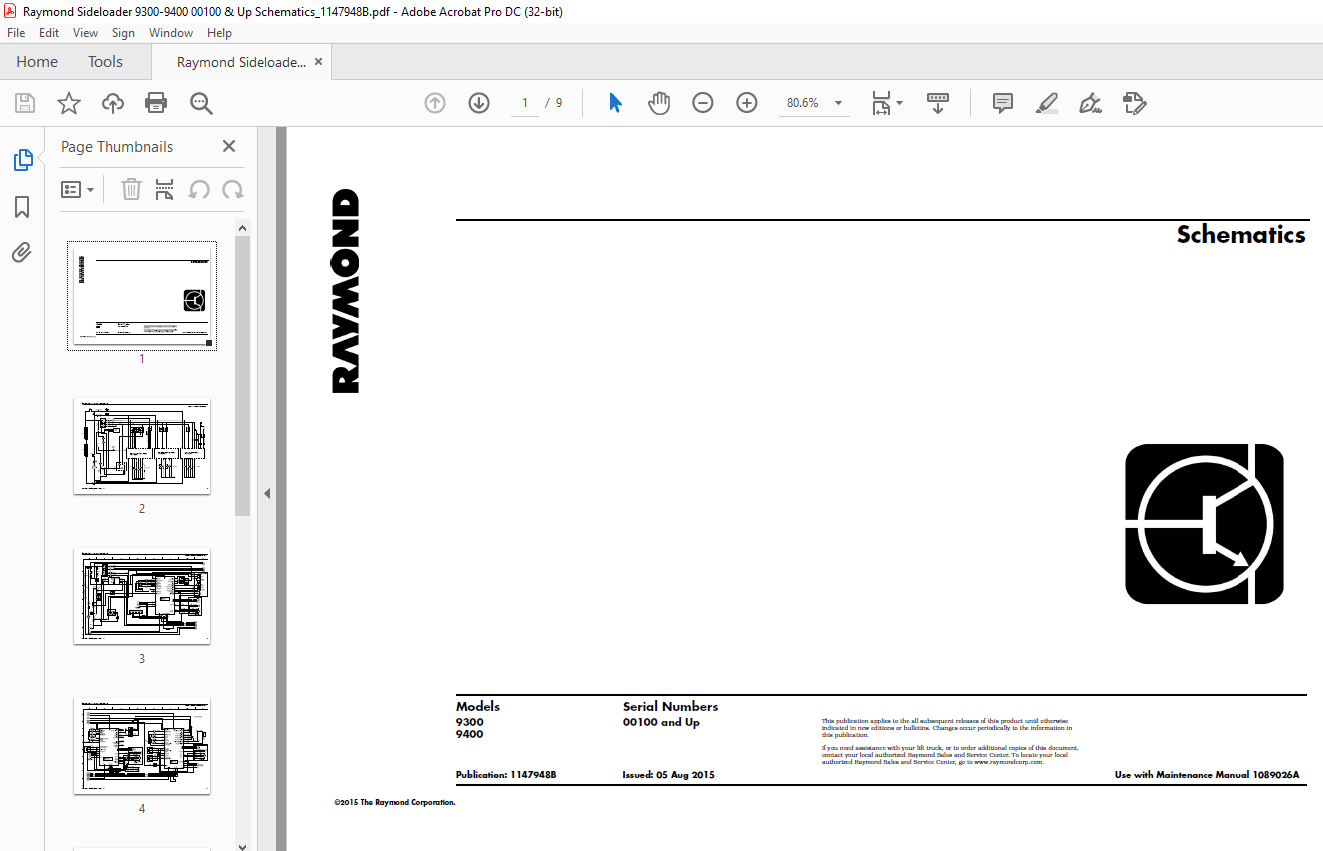The image size is (1323, 851).
Task: Go to next page arrow
Action: [x=479, y=103]
